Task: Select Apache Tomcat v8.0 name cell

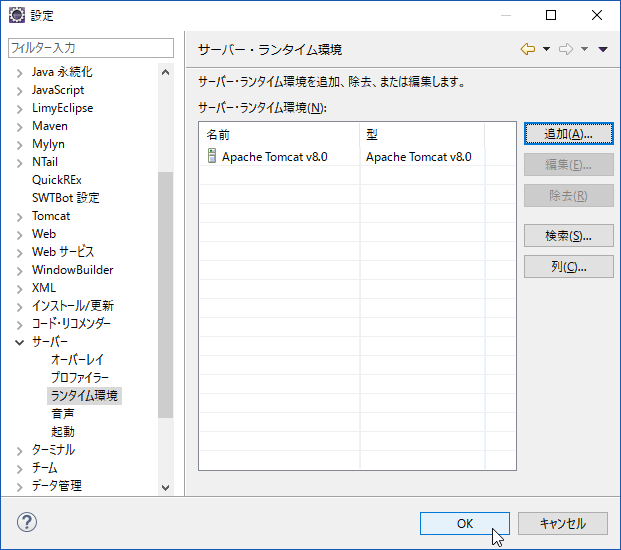Action: pos(274,157)
